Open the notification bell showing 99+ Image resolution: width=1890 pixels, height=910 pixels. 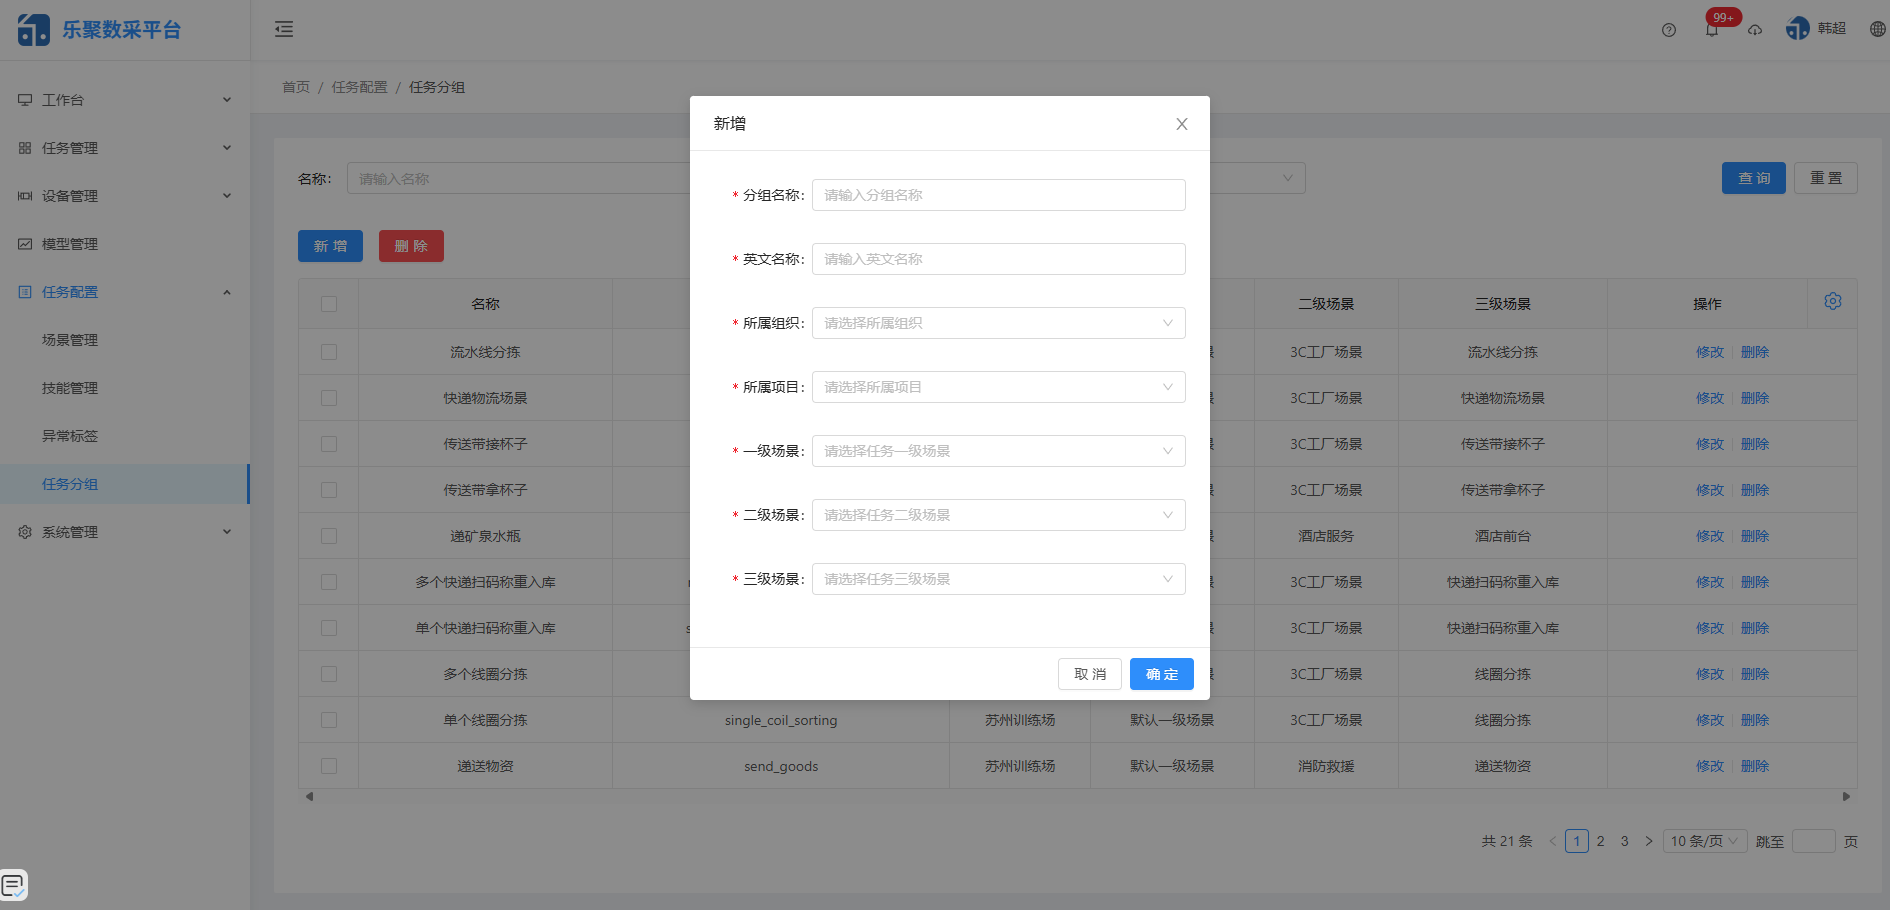pyautogui.click(x=1712, y=30)
